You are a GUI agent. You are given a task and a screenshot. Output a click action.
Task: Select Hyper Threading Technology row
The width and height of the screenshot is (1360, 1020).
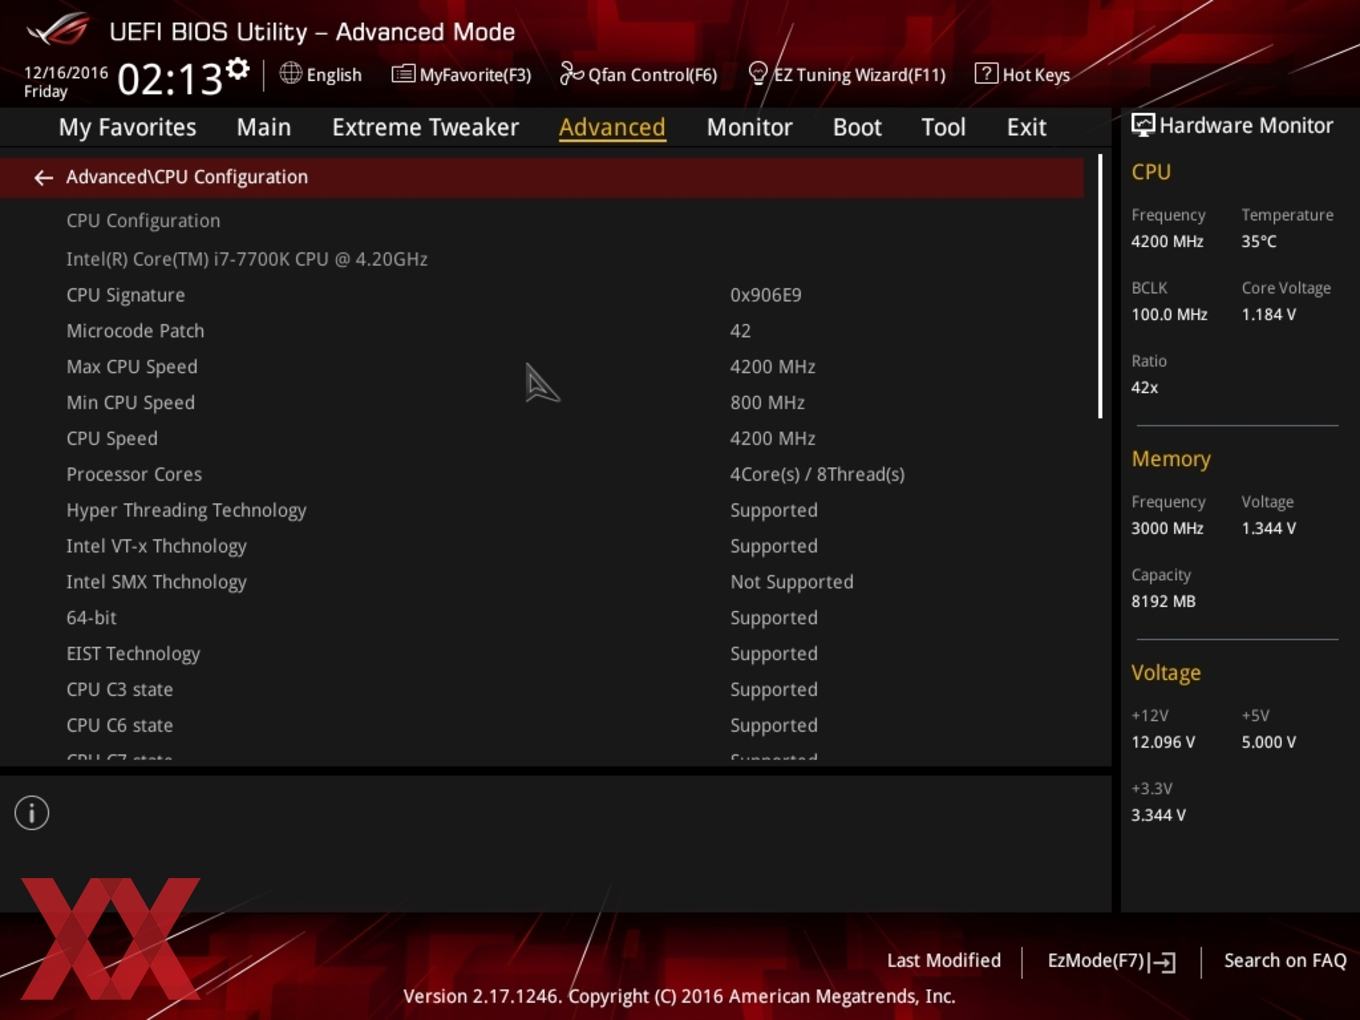[x=541, y=510]
